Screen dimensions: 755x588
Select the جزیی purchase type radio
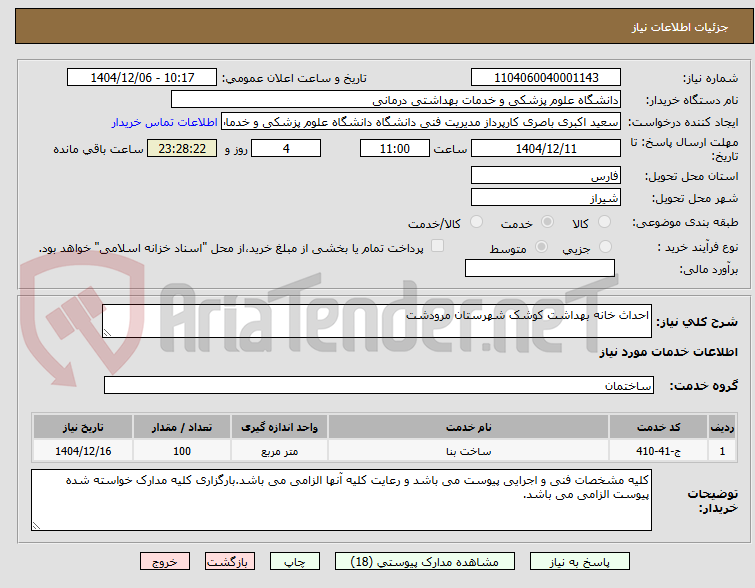[x=605, y=247]
